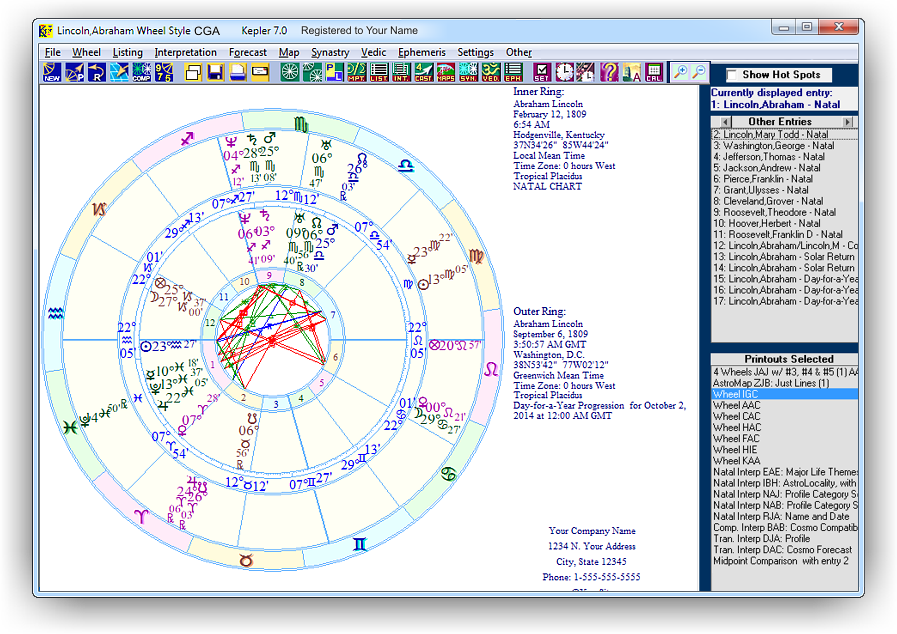The width and height of the screenshot is (897, 634).
Task: Select Wheel HAC in Printouts Selected
Action: pos(737,428)
